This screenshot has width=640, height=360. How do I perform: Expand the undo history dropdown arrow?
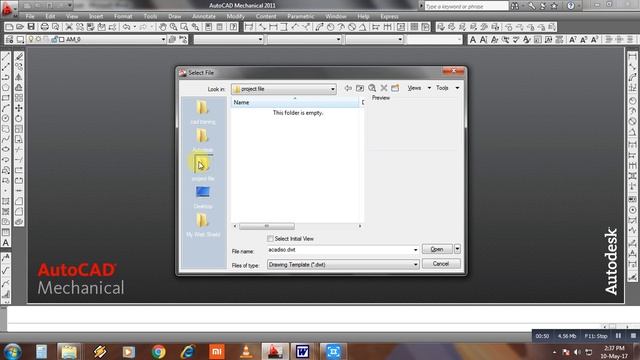[x=135, y=27]
